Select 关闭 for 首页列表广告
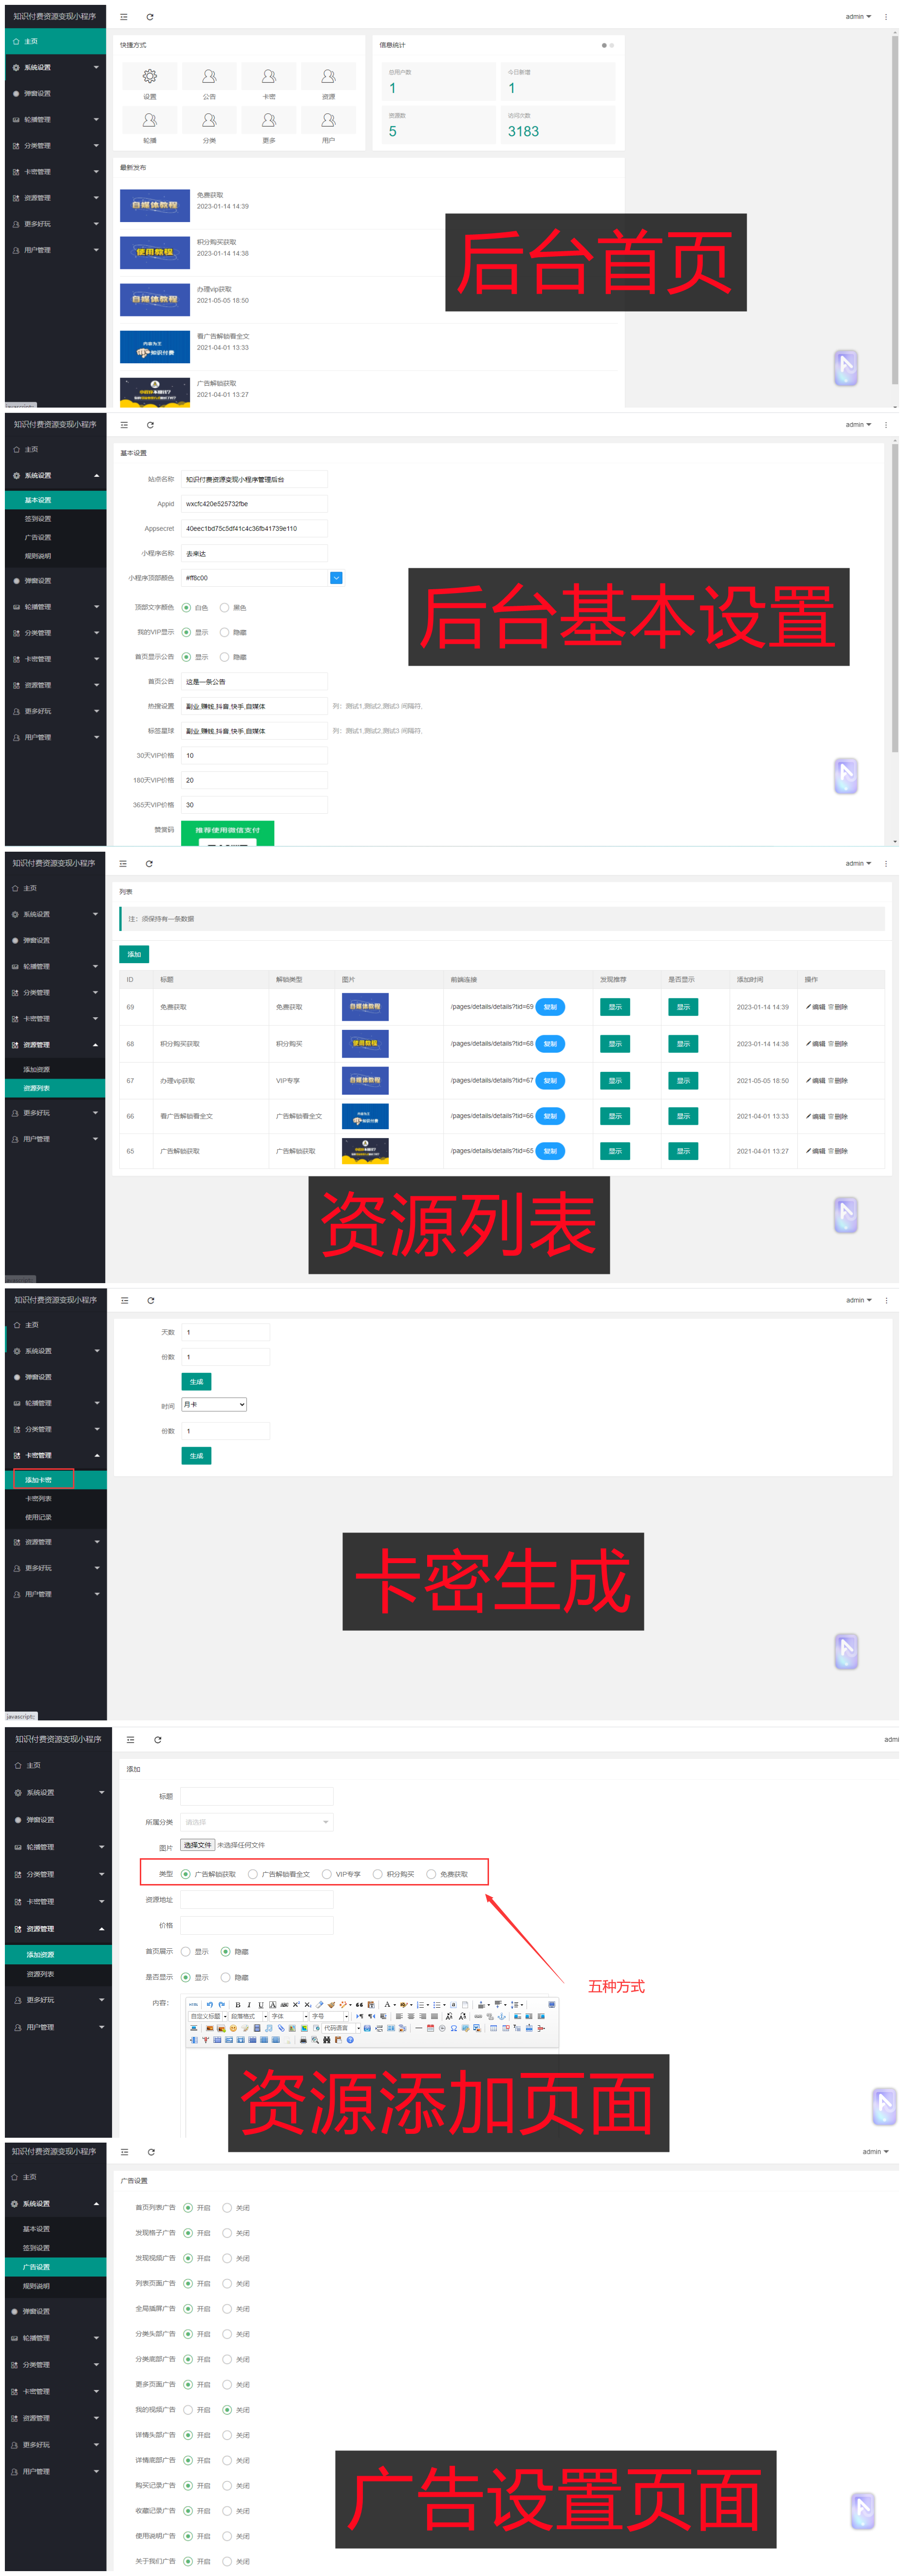The image size is (904, 2576). point(227,2208)
